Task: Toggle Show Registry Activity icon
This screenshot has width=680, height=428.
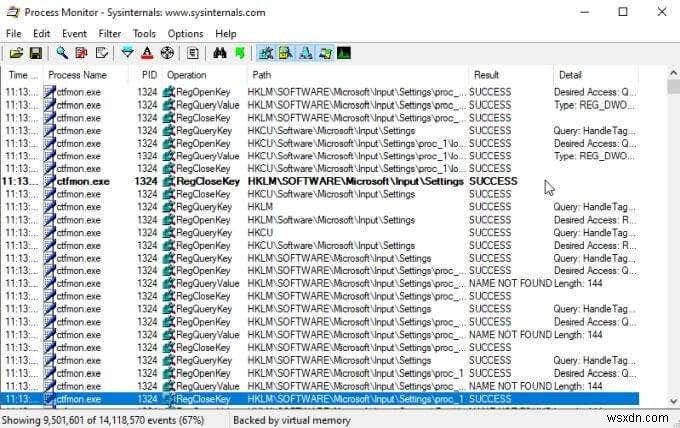Action: (x=266, y=53)
